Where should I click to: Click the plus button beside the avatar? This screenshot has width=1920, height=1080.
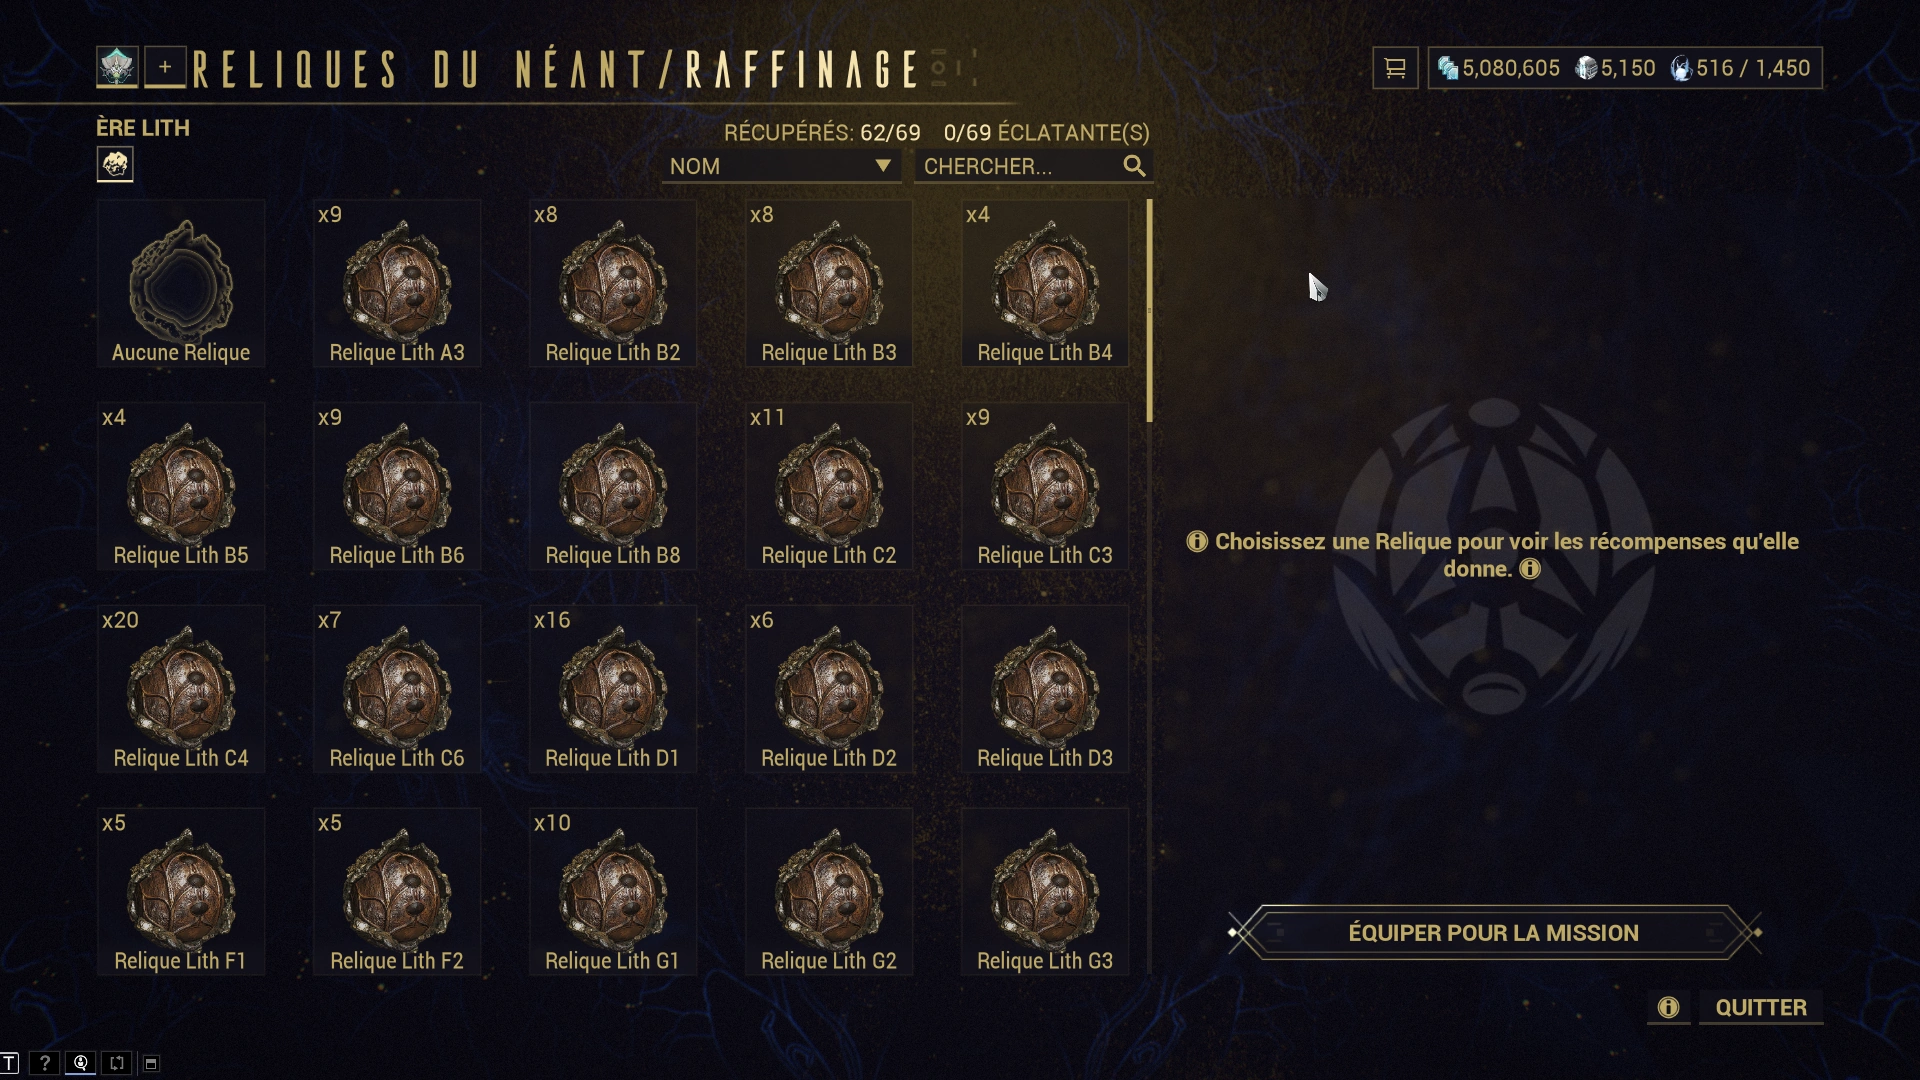click(x=165, y=68)
